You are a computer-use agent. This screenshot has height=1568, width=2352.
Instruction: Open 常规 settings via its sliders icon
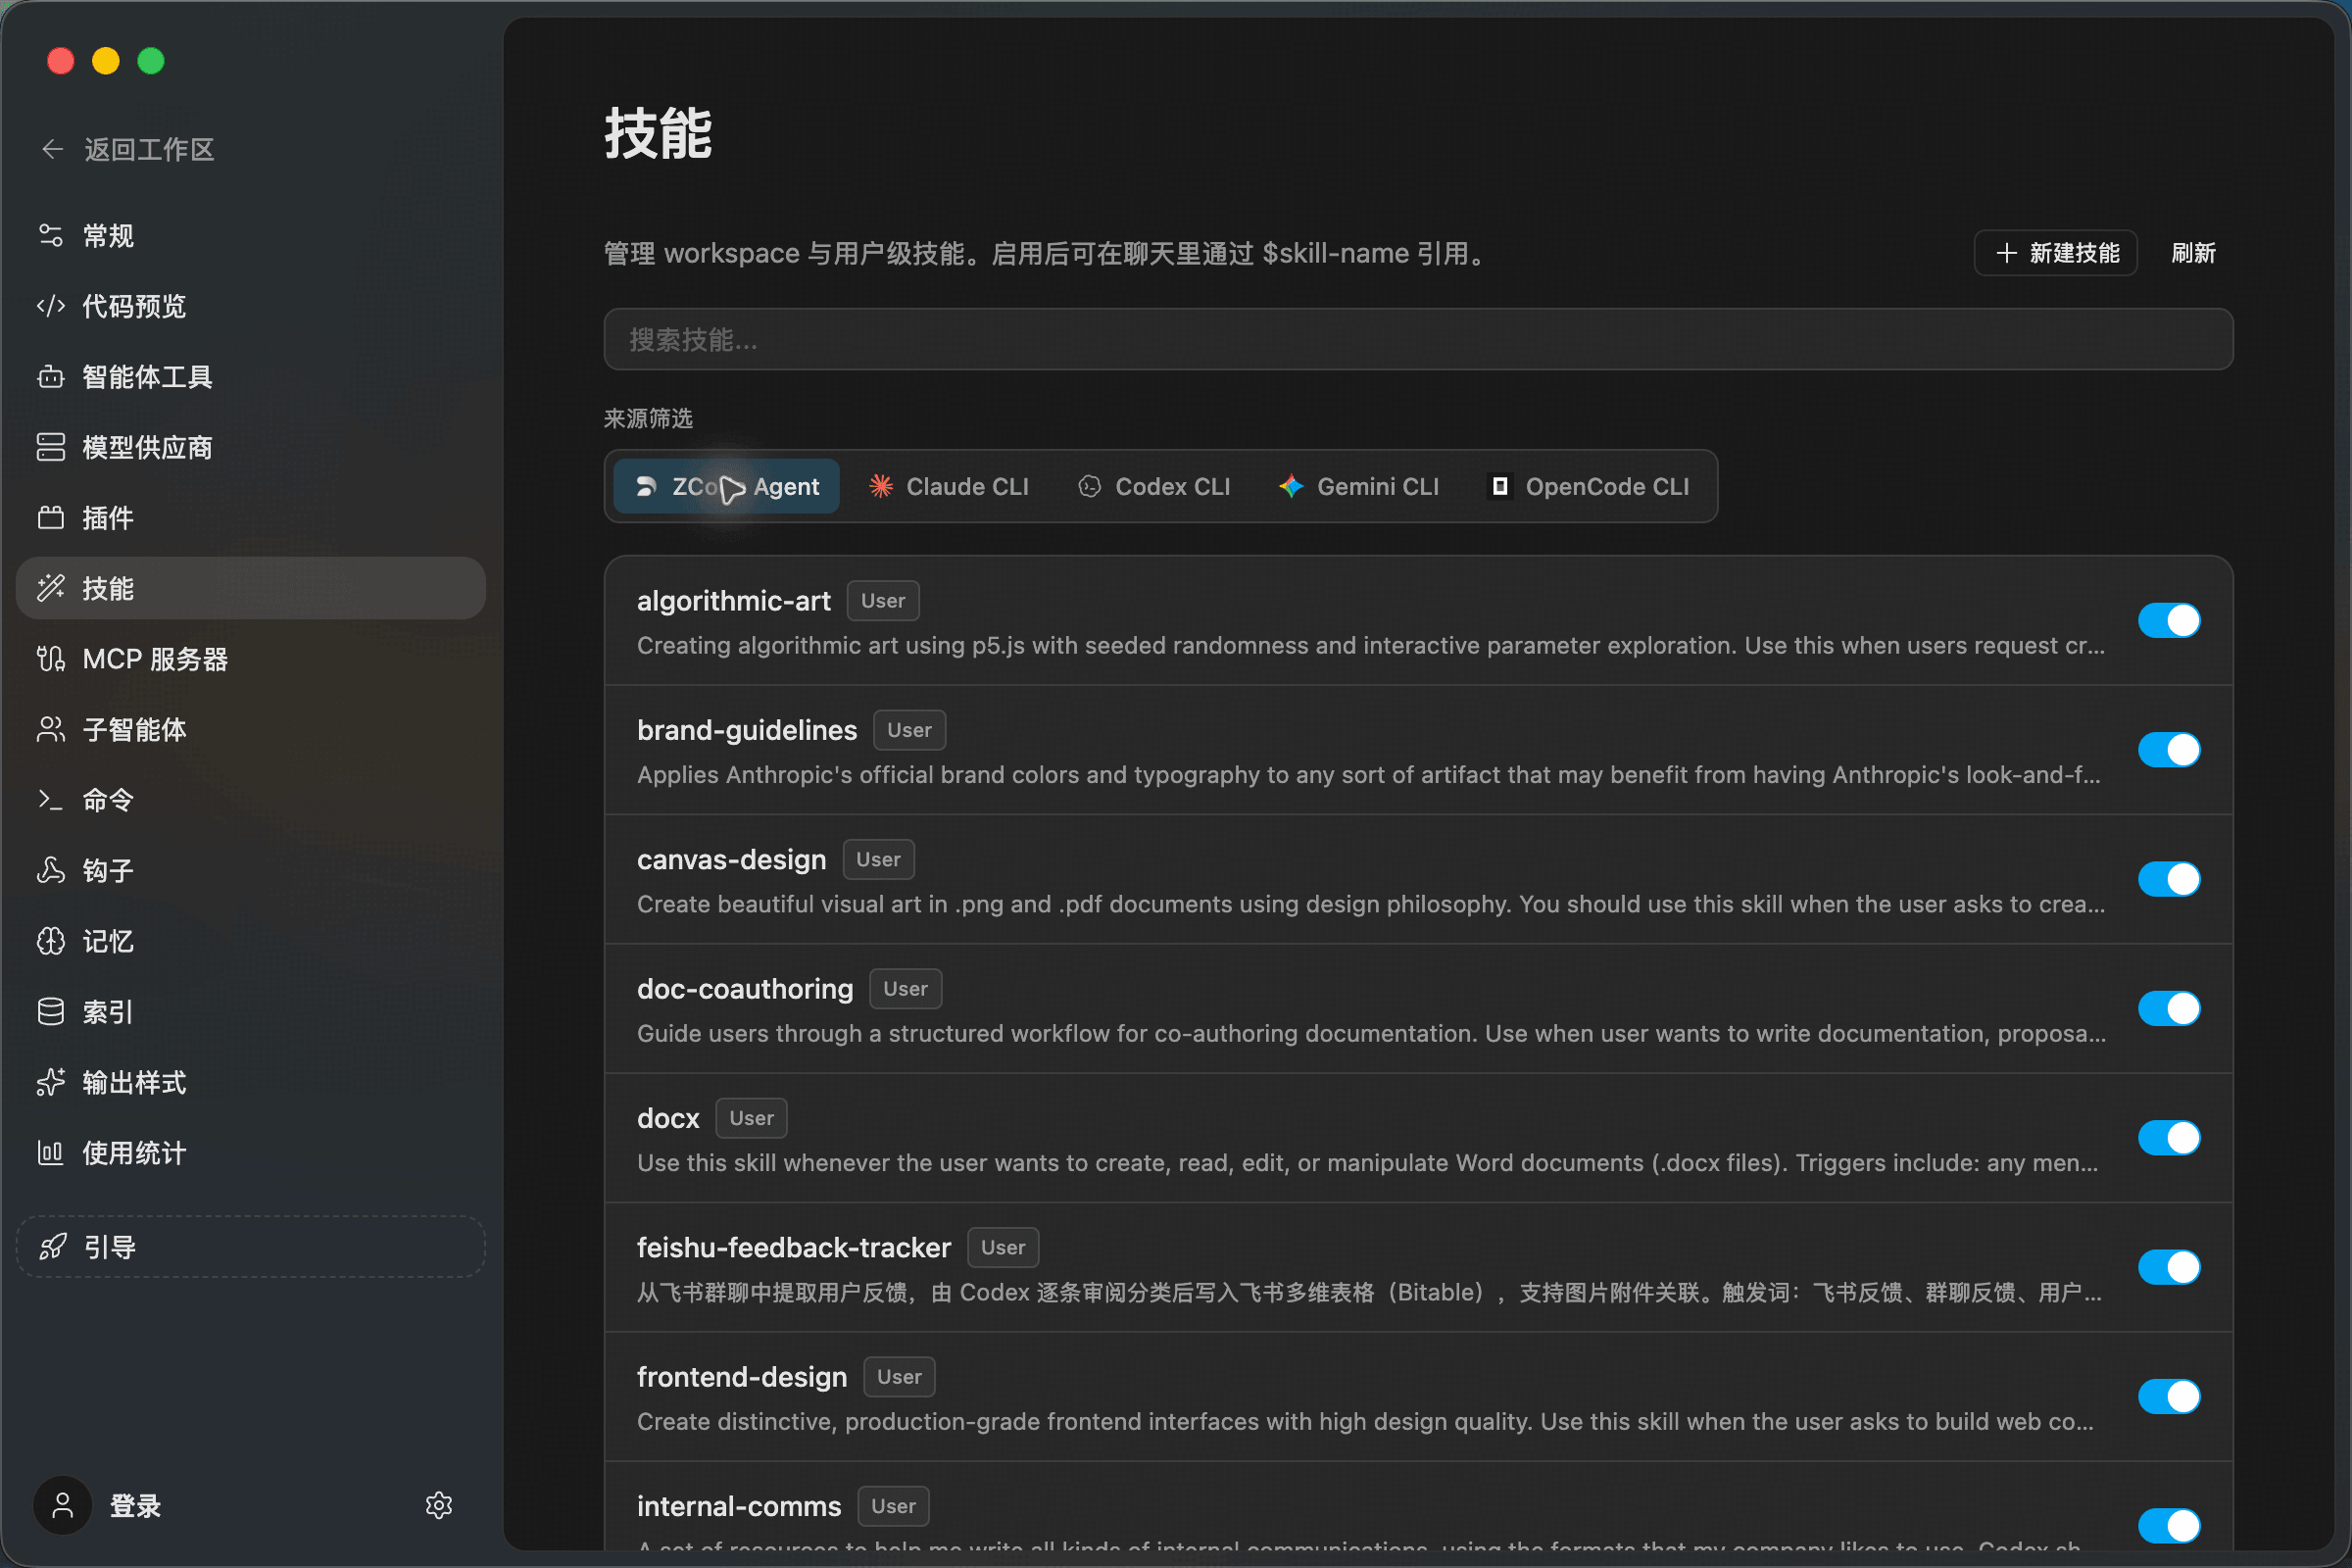click(x=51, y=235)
